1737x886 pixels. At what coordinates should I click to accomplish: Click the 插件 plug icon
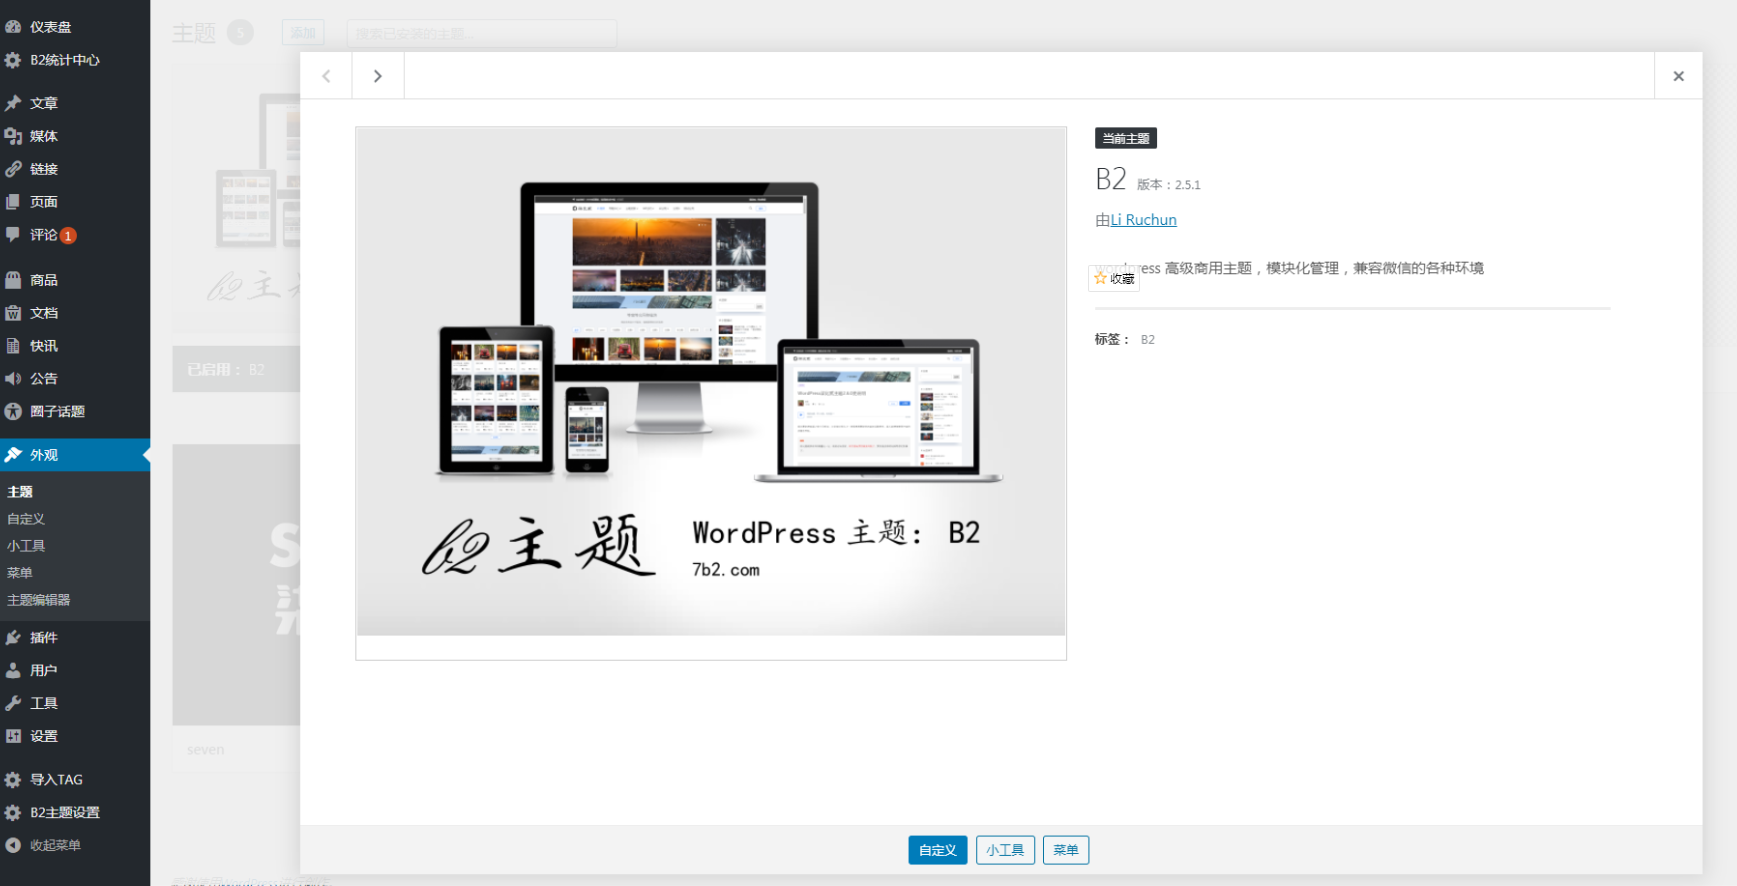coord(13,637)
